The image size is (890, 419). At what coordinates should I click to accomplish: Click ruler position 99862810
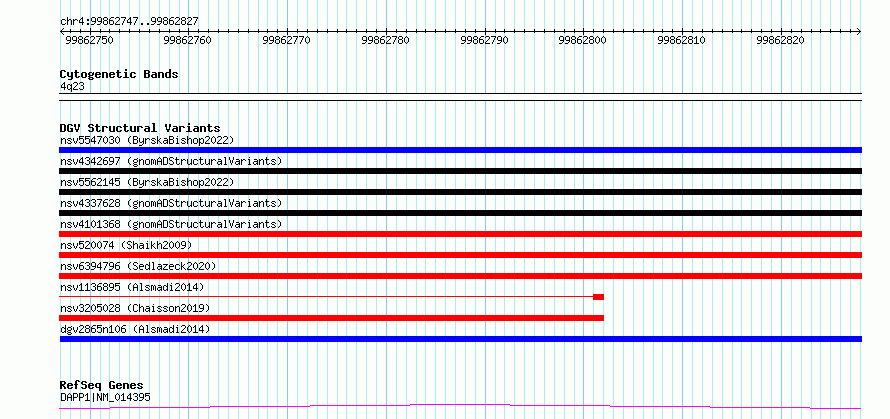(x=681, y=40)
